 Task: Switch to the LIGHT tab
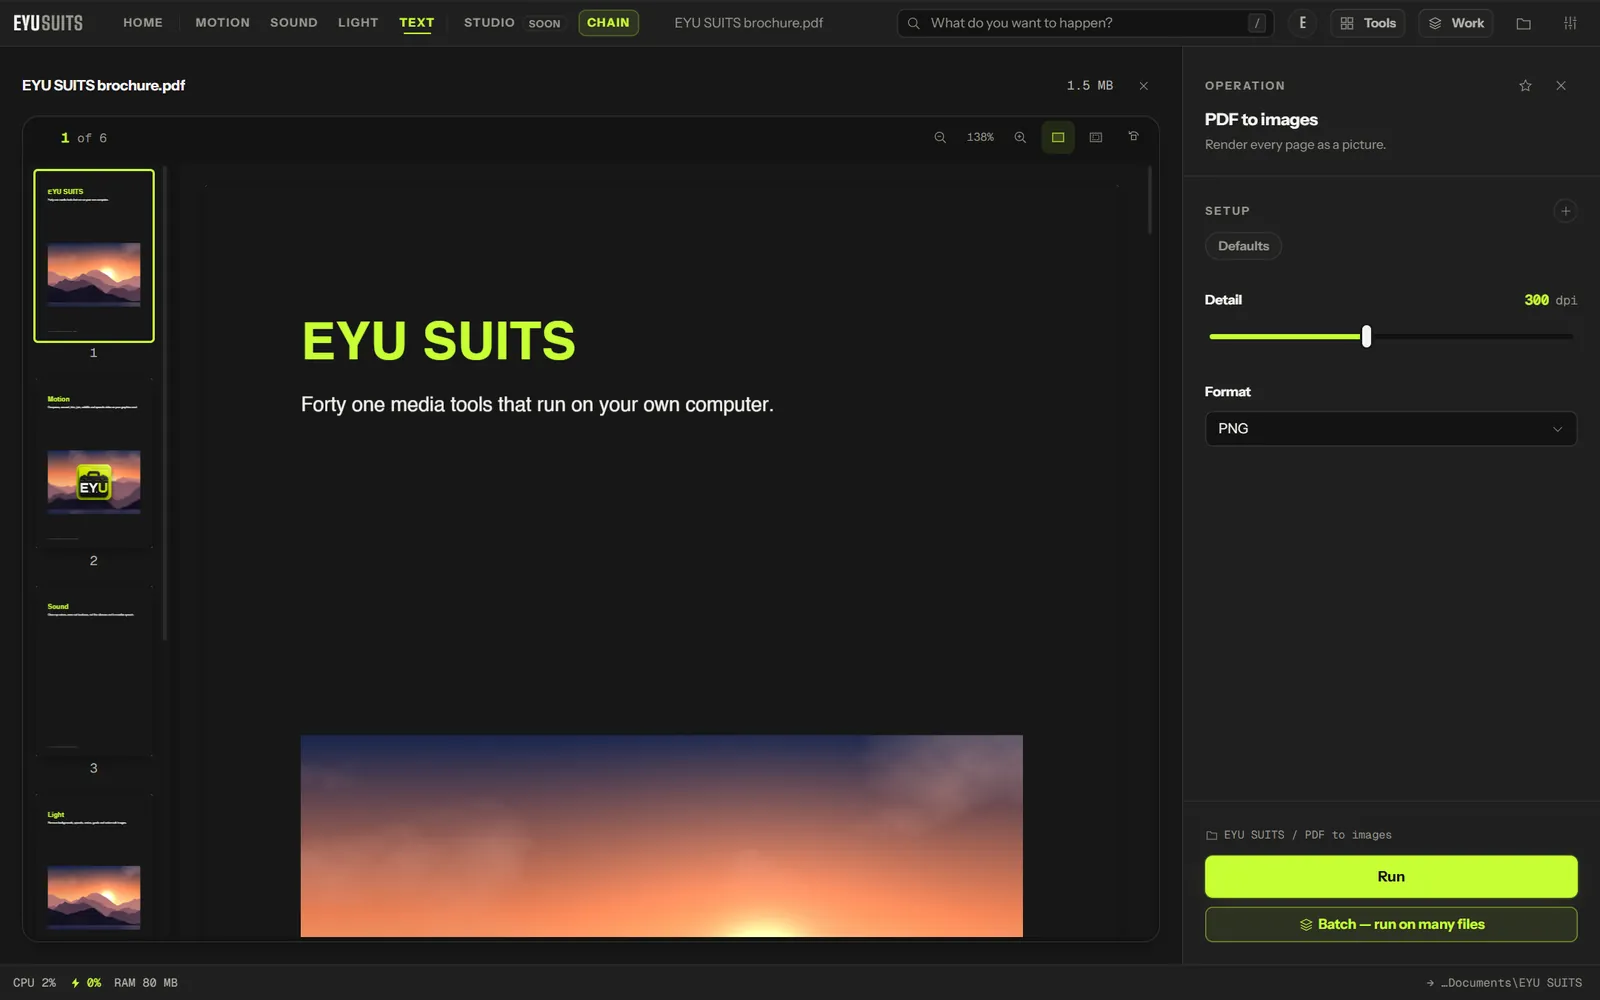[x=358, y=23]
